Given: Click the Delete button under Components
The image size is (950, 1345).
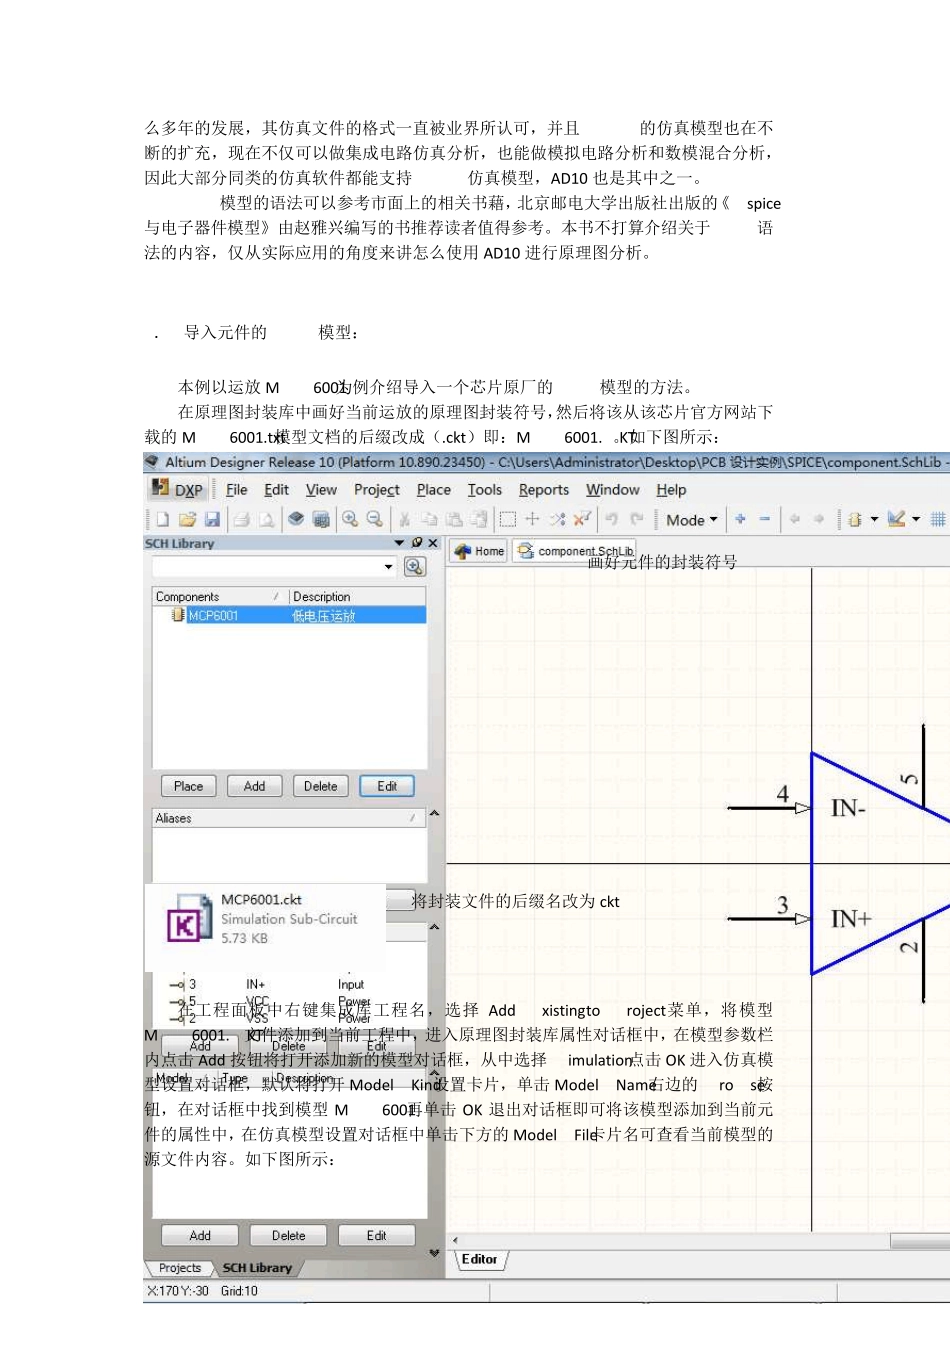Looking at the screenshot, I should (x=320, y=786).
